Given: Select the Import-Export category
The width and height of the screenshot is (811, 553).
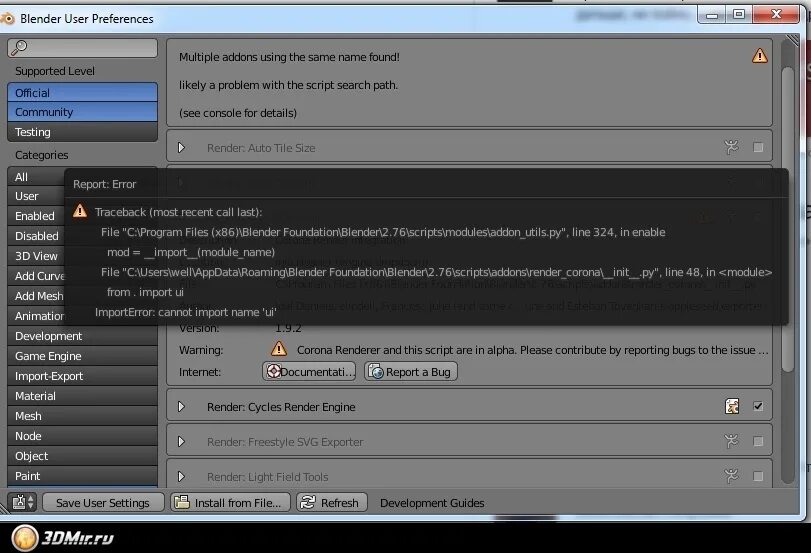Looking at the screenshot, I should [82, 376].
